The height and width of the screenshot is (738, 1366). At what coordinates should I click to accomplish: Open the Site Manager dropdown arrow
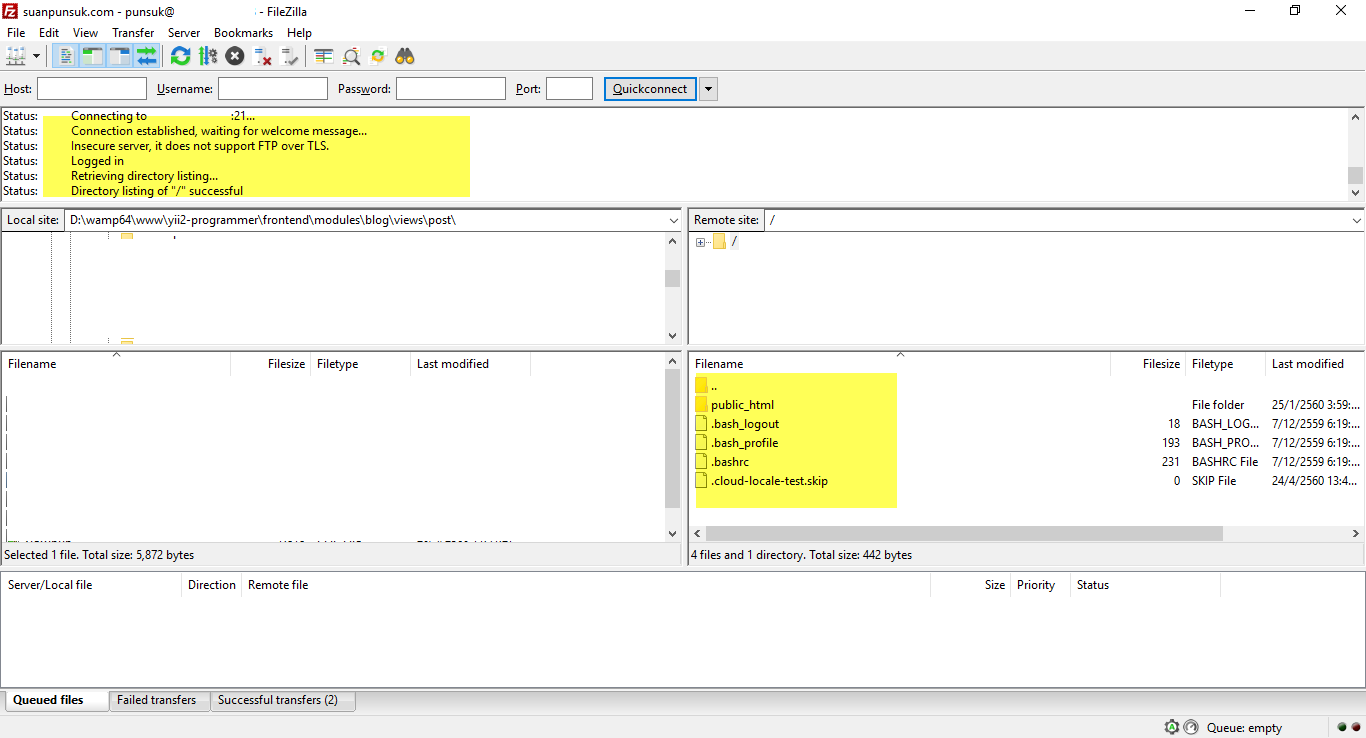[37, 56]
